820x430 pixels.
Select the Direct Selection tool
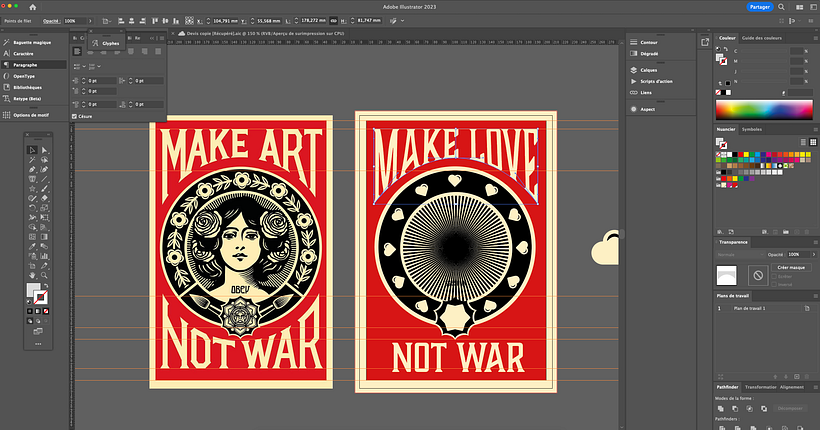[x=44, y=150]
